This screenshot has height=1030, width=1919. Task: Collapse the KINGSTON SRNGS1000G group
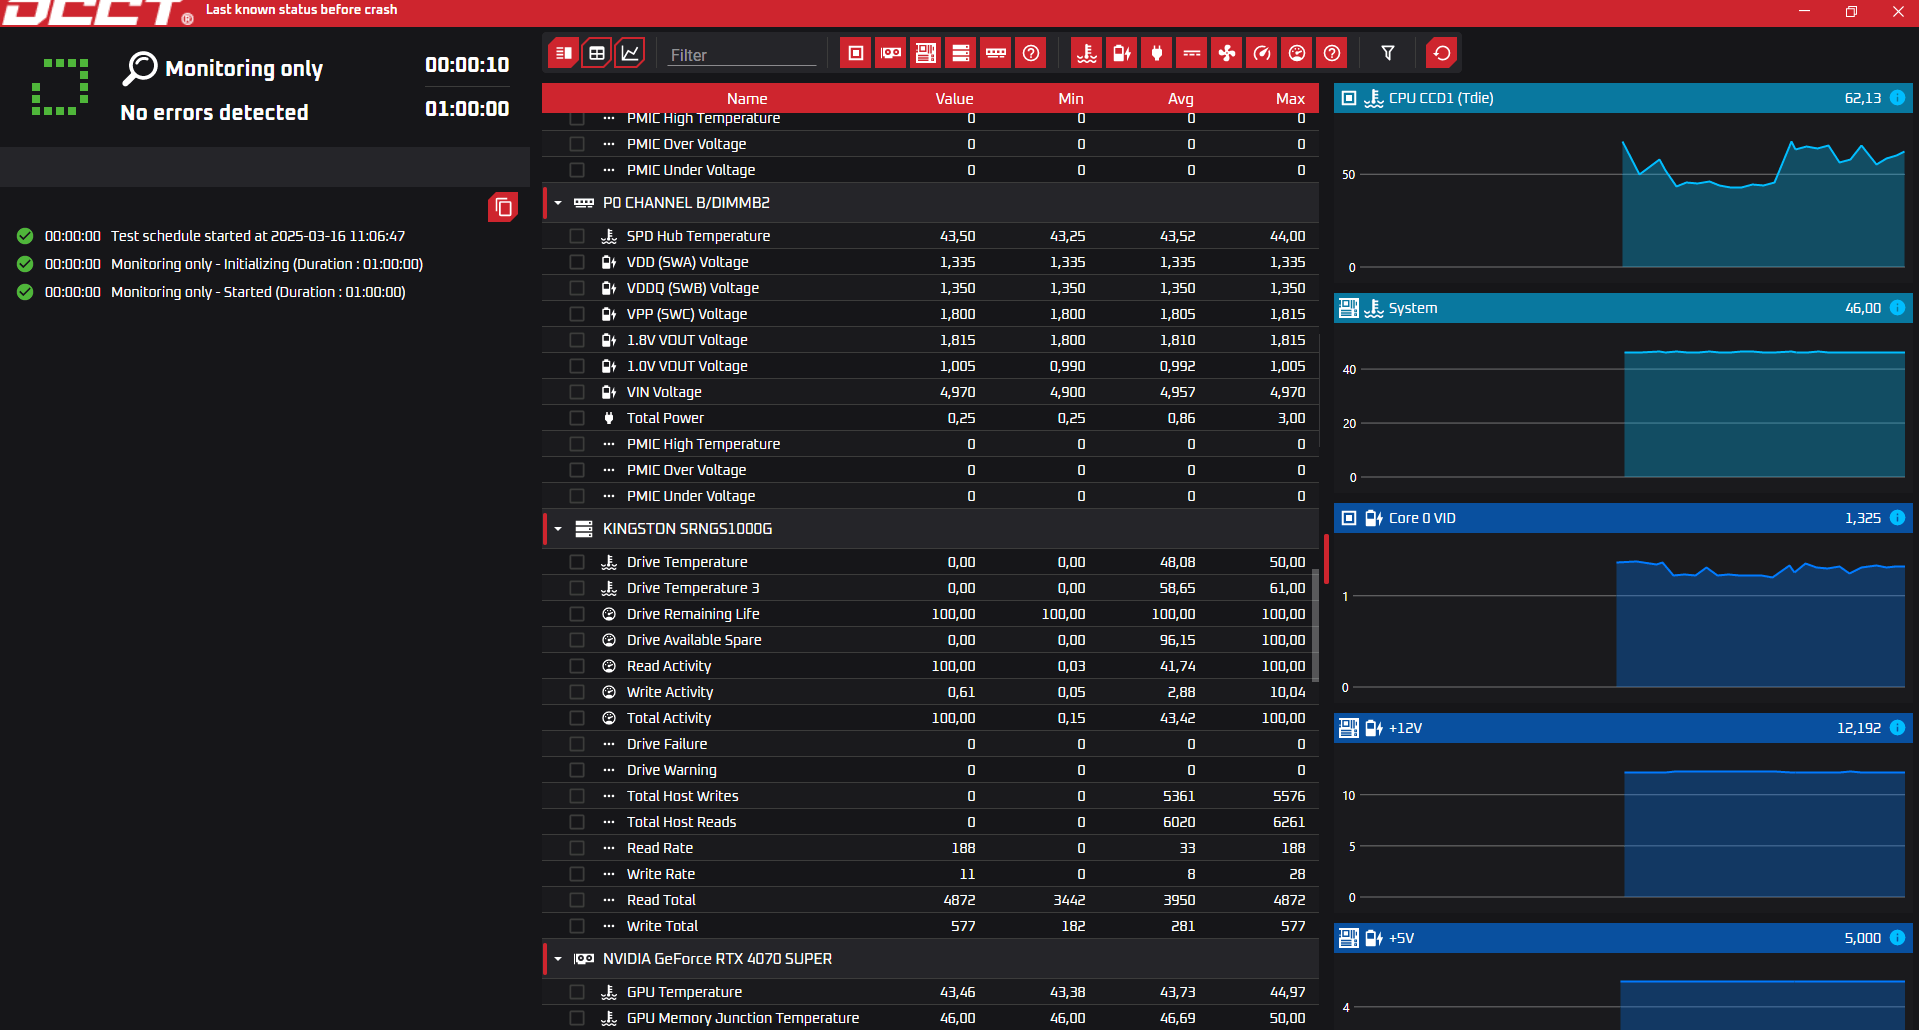point(558,529)
